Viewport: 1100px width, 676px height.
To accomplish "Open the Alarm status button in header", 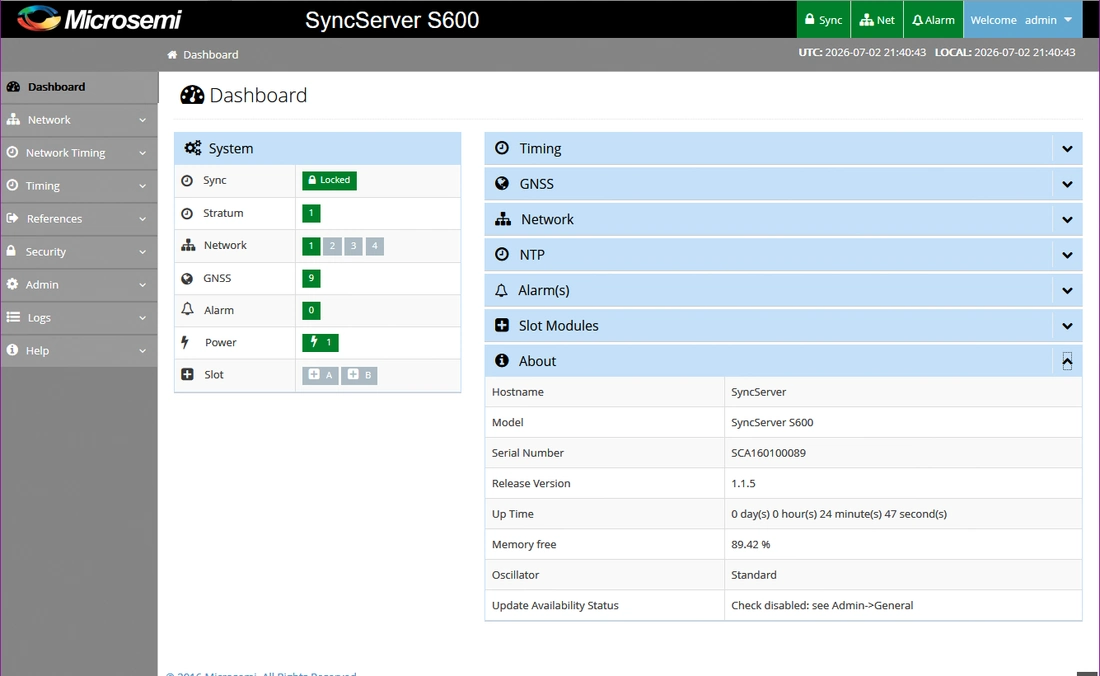I will tap(933, 20).
